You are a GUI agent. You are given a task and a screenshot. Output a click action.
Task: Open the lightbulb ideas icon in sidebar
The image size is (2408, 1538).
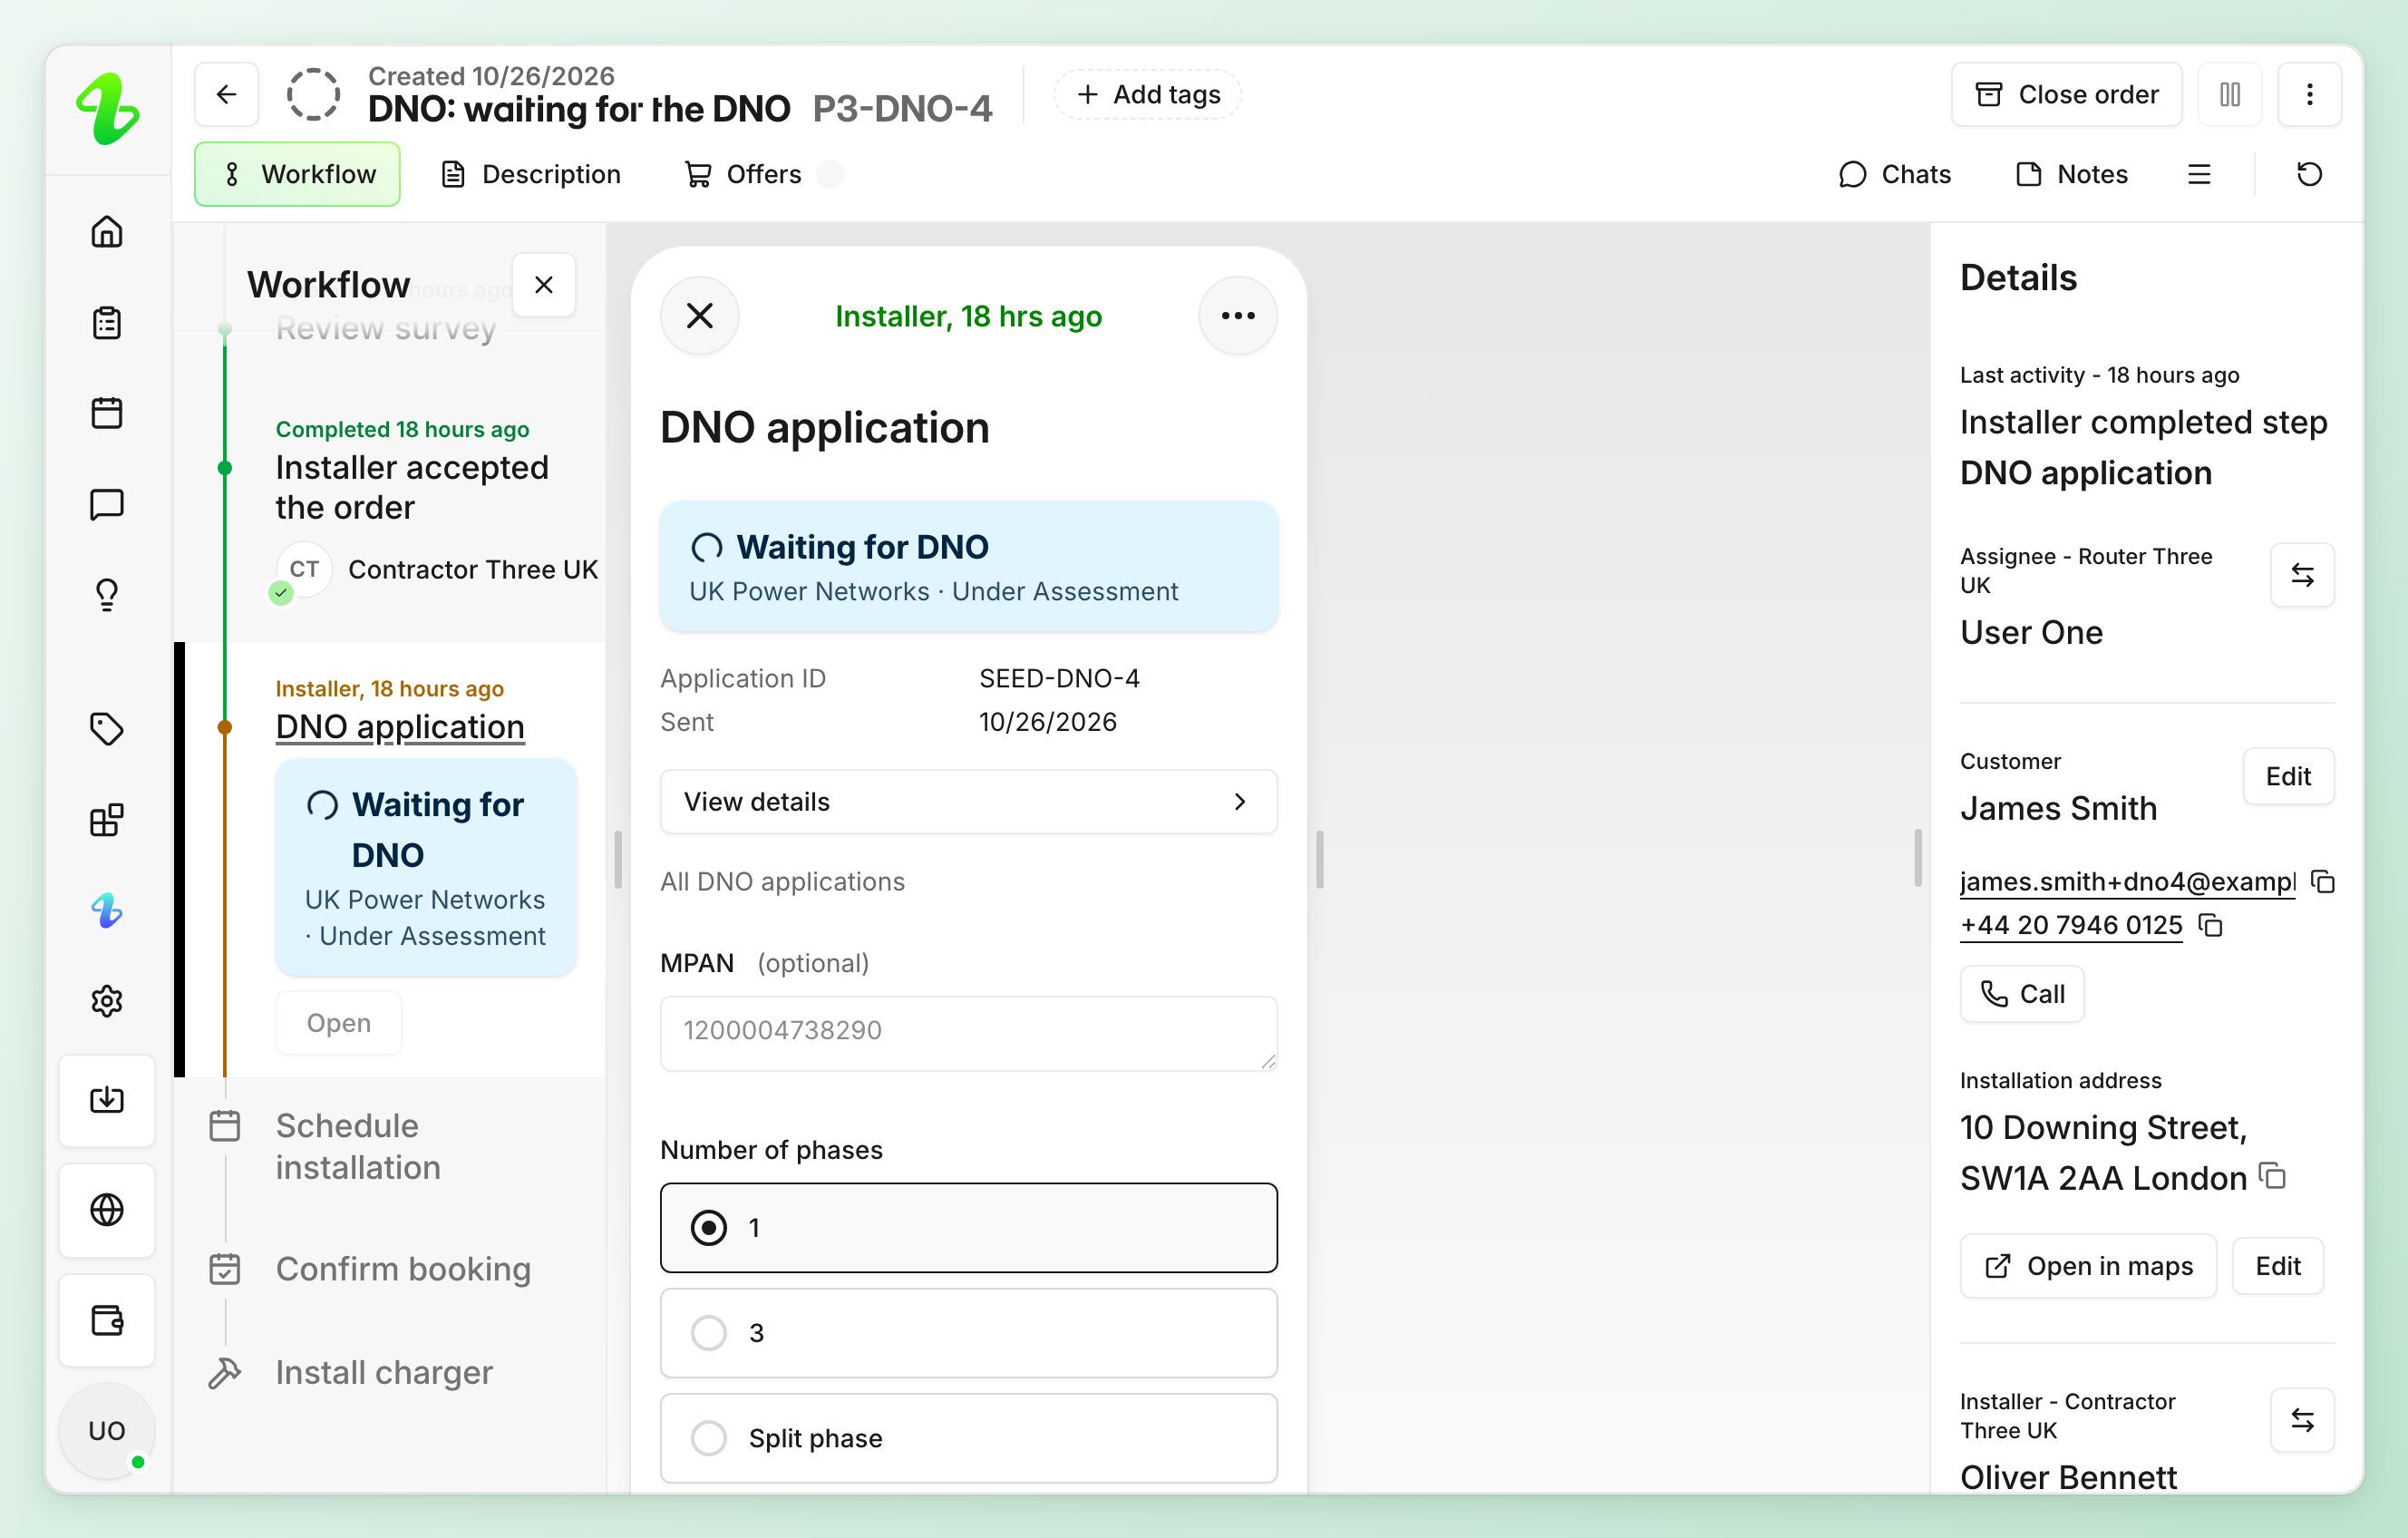(x=107, y=595)
